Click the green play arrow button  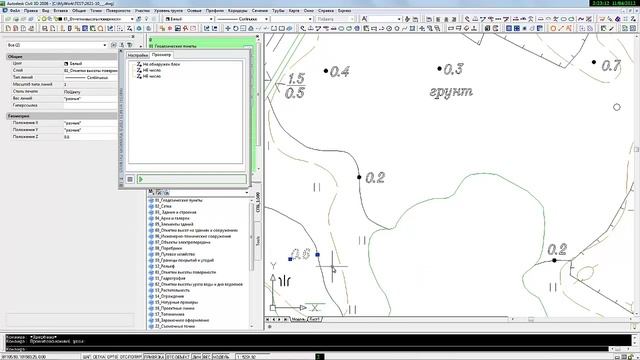(x=141, y=179)
